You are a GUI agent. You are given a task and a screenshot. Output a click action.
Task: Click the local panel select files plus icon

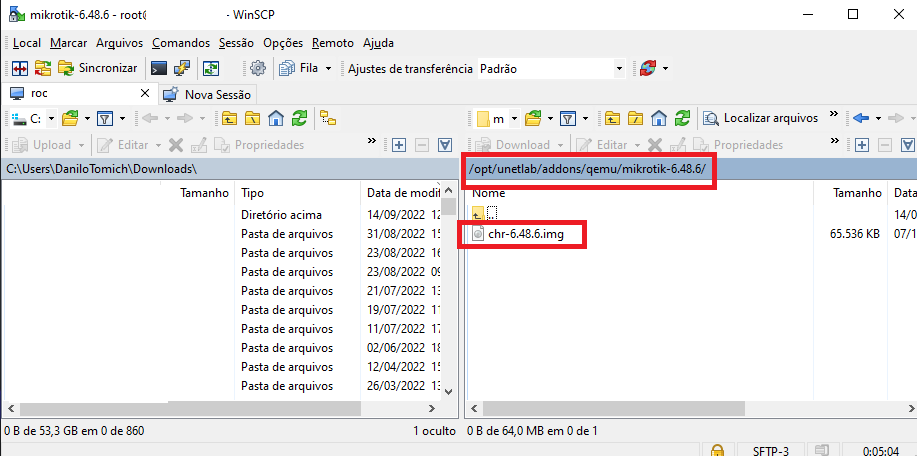[x=399, y=145]
